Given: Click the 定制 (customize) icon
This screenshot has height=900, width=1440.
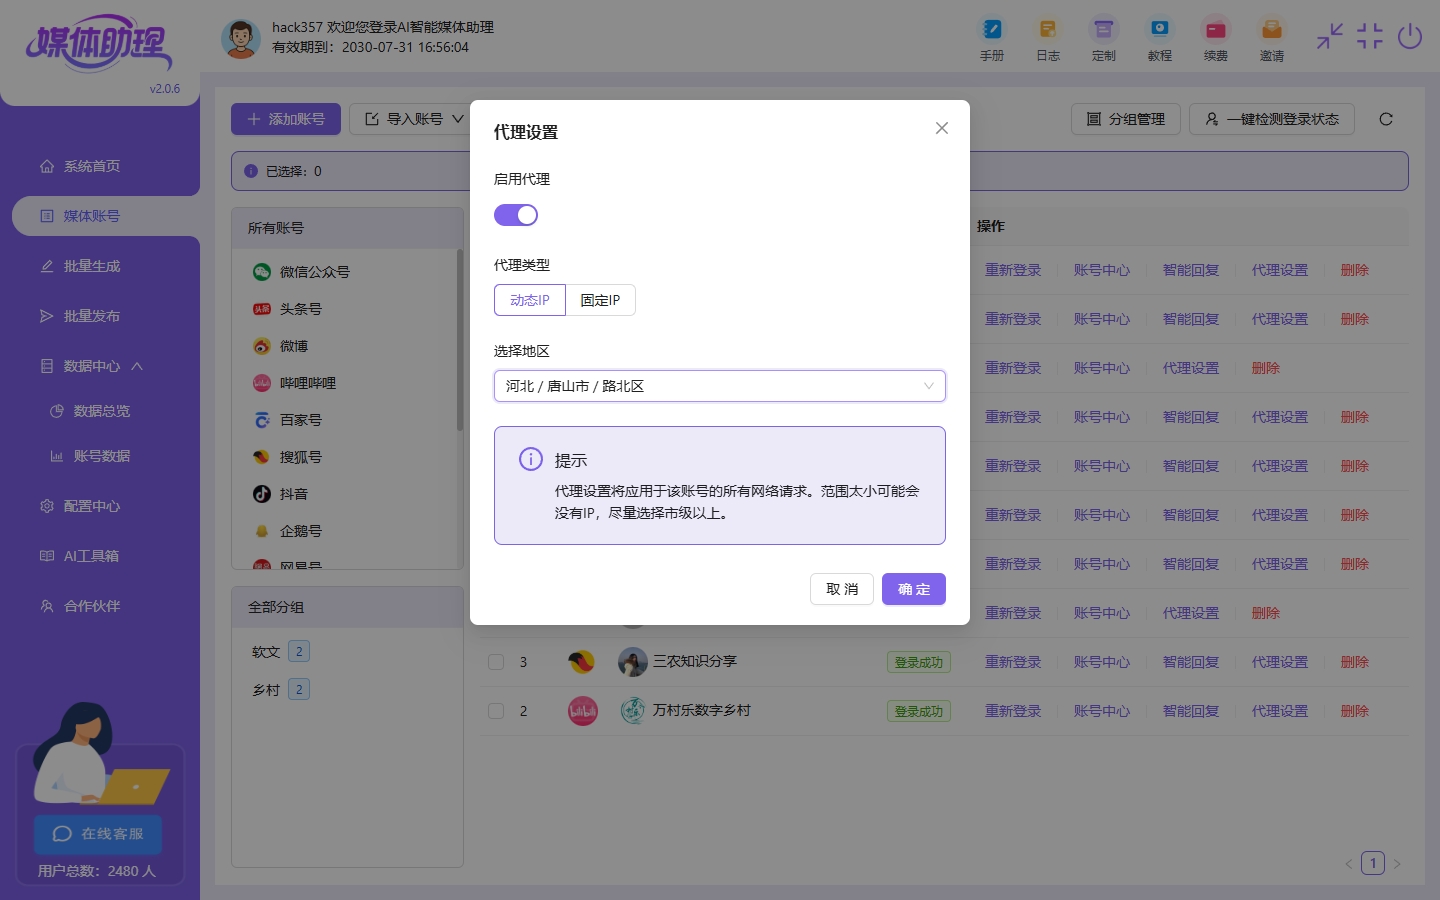Looking at the screenshot, I should (1104, 38).
